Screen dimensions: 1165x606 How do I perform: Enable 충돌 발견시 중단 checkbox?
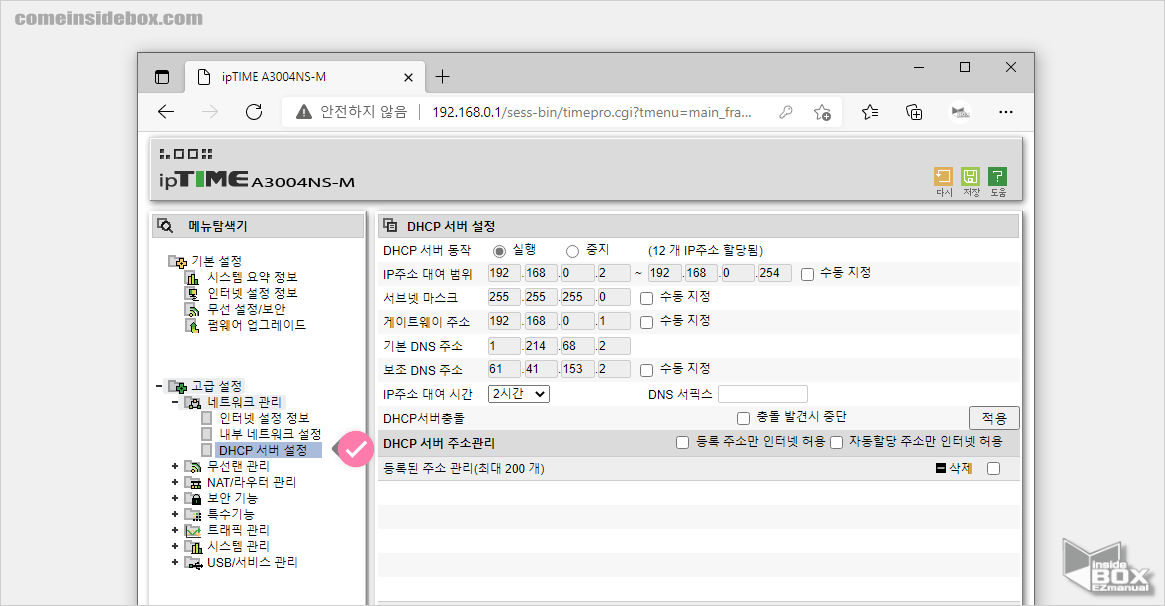point(743,419)
